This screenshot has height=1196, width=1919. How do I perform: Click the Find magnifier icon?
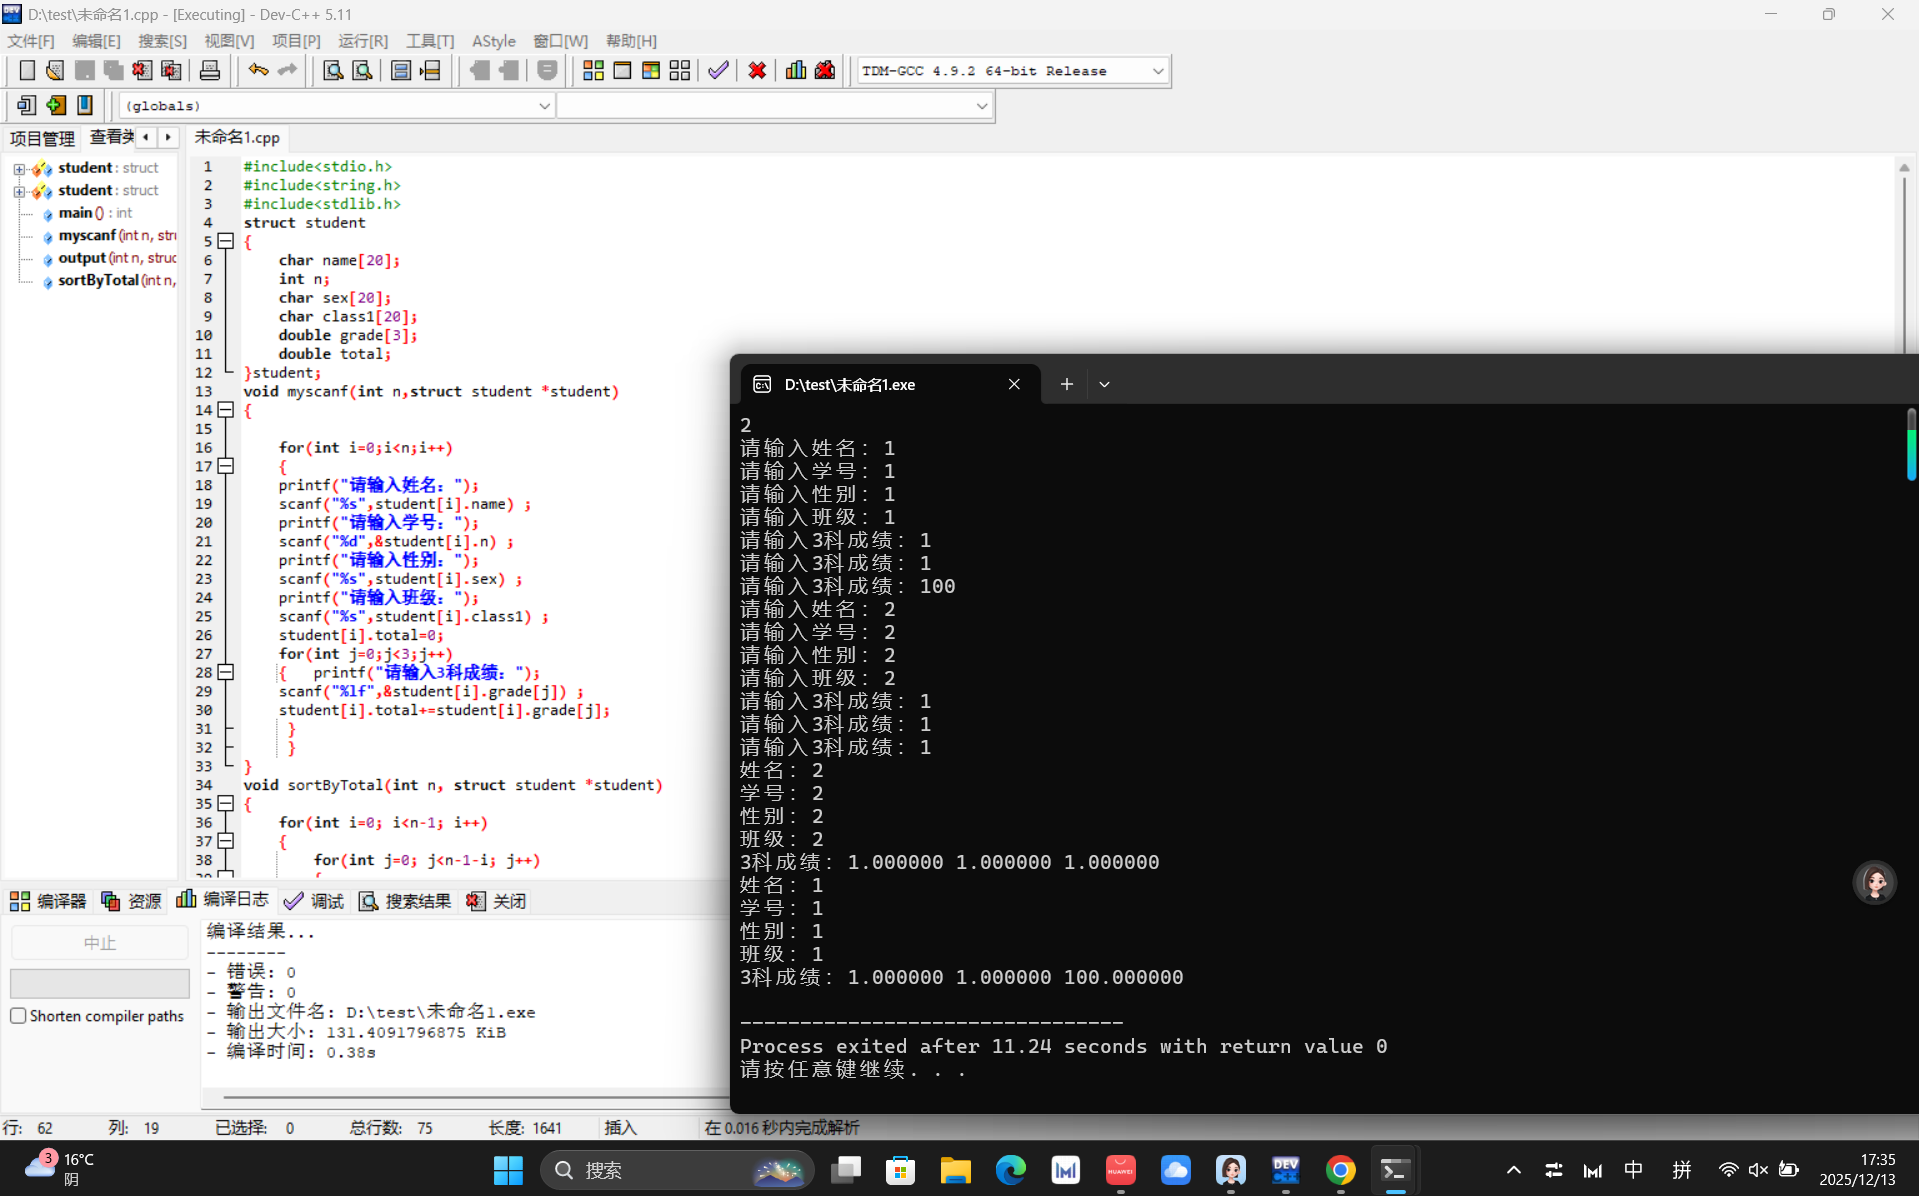(333, 70)
